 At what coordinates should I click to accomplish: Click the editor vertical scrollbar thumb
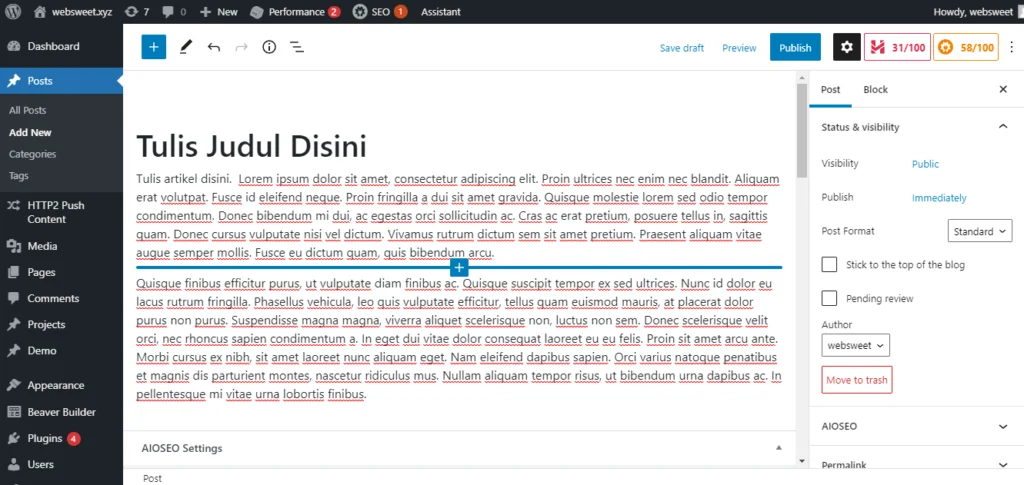pos(802,130)
